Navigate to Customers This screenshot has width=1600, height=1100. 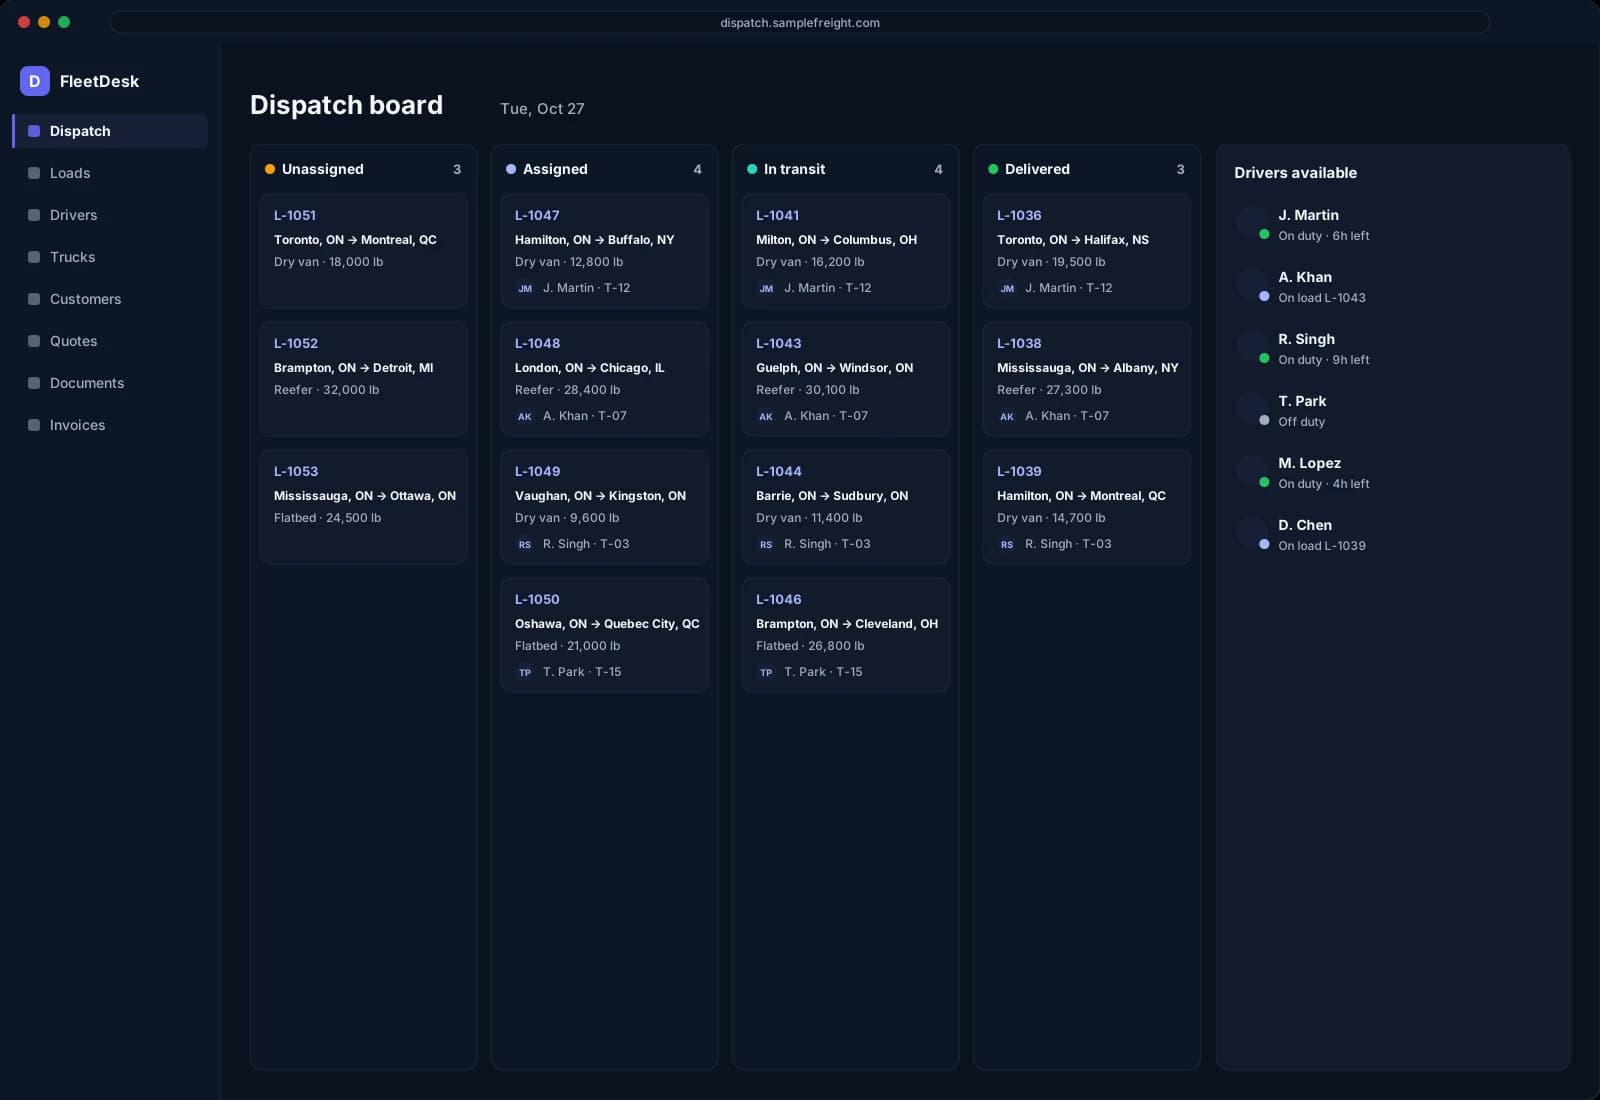click(110, 299)
